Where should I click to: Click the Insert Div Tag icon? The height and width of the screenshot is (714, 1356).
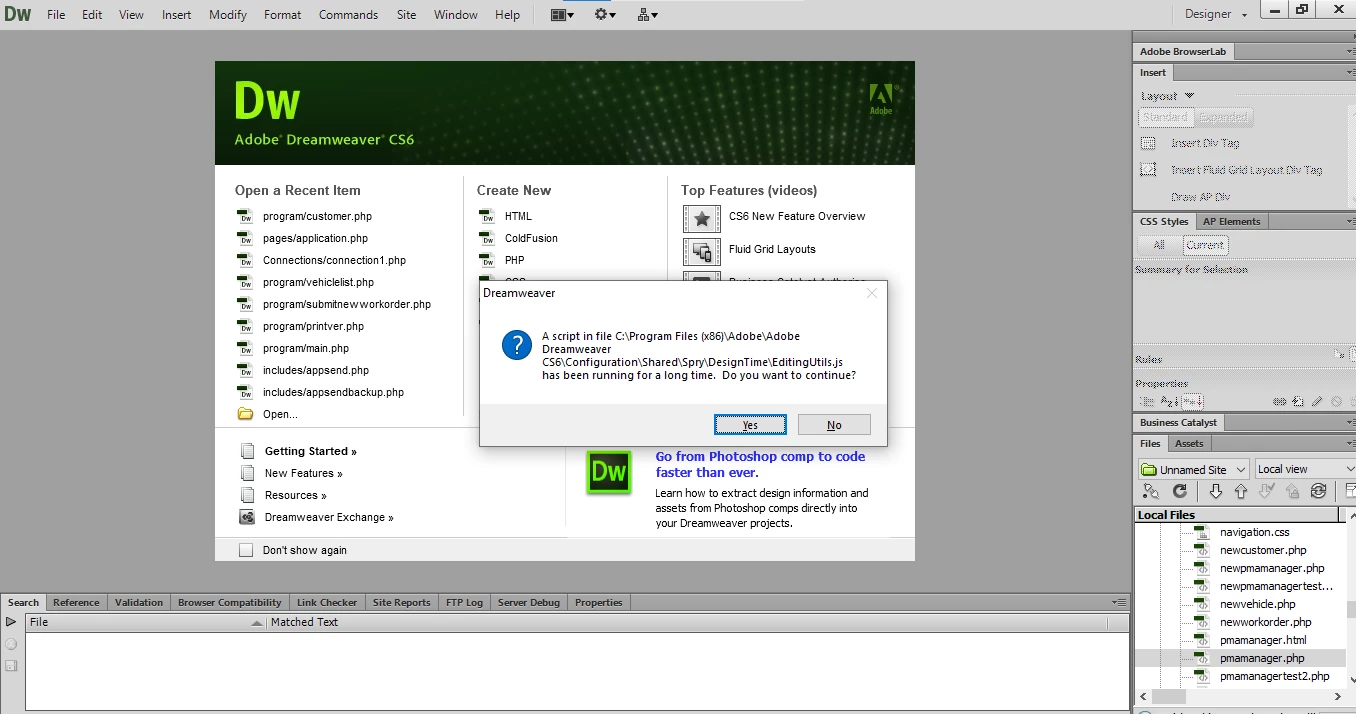coord(1149,143)
